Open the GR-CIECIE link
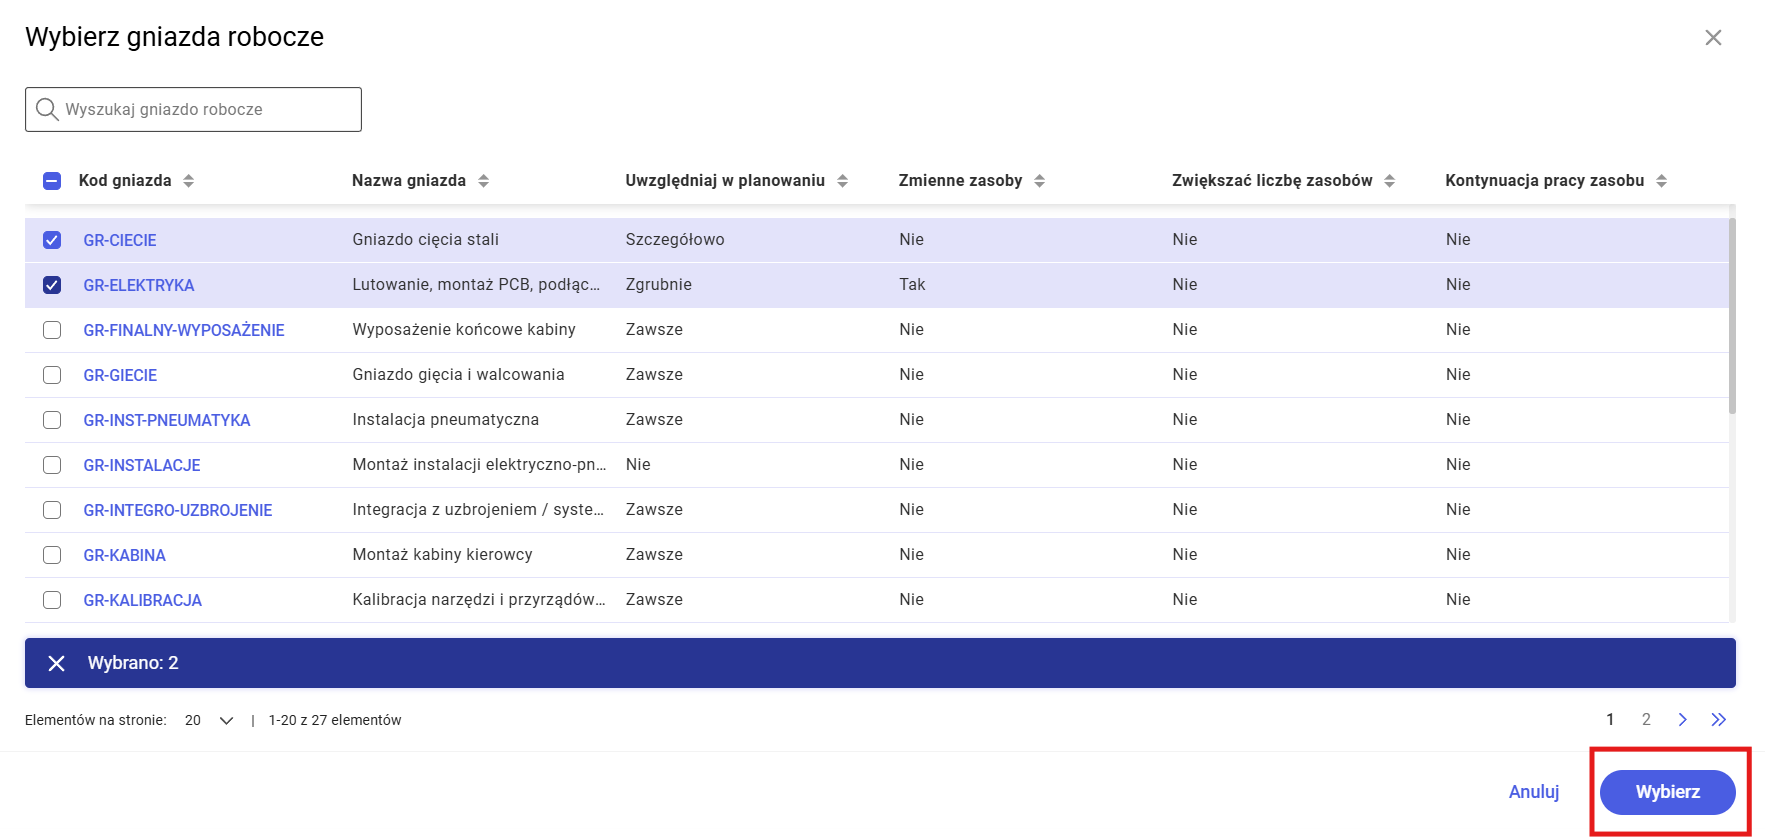Image resolution: width=1765 pixels, height=837 pixels. tap(120, 240)
